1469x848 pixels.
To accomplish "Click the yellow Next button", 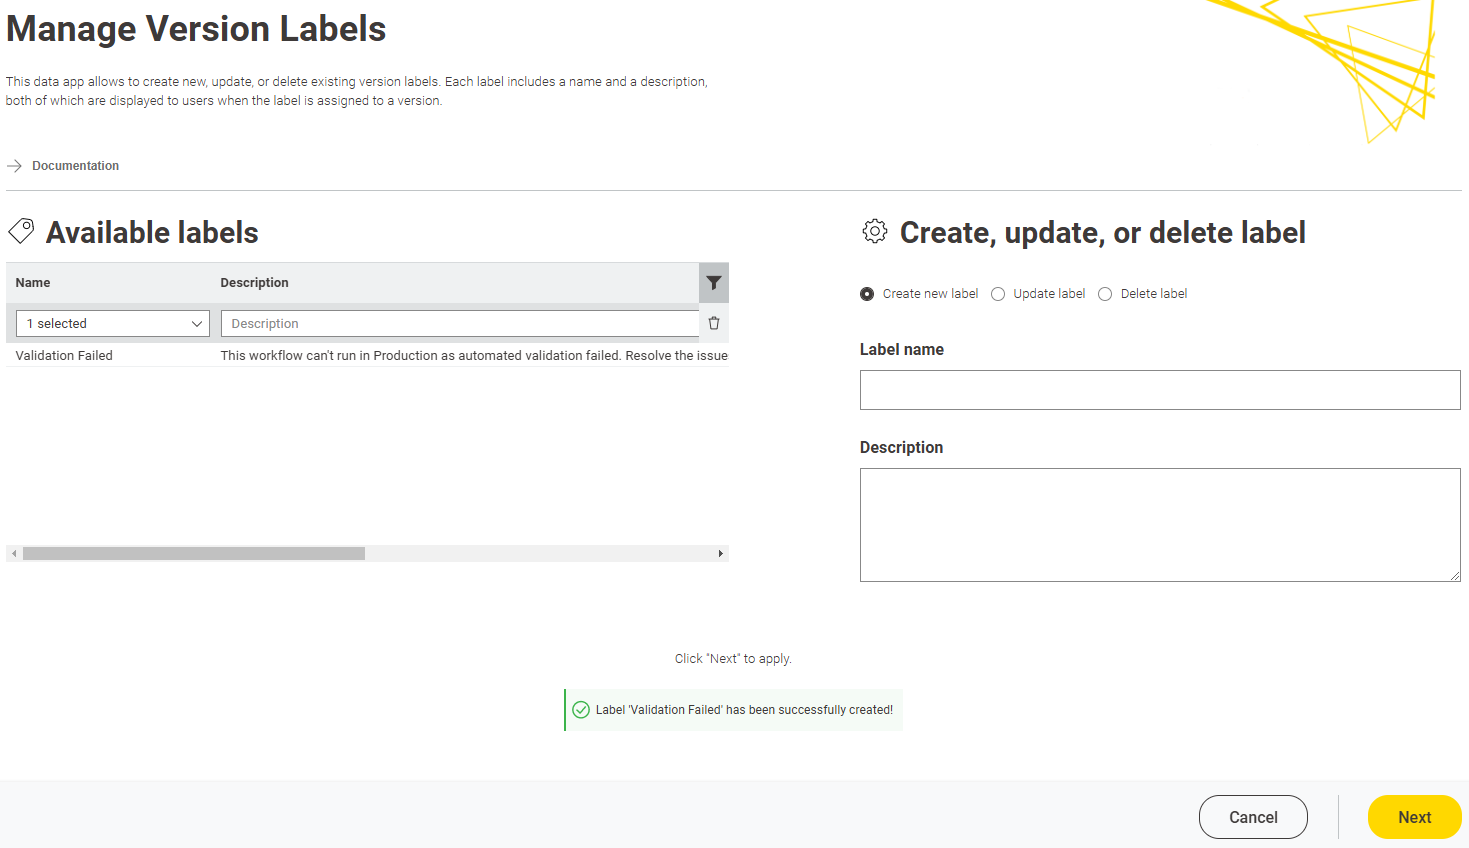I will click(1414, 817).
